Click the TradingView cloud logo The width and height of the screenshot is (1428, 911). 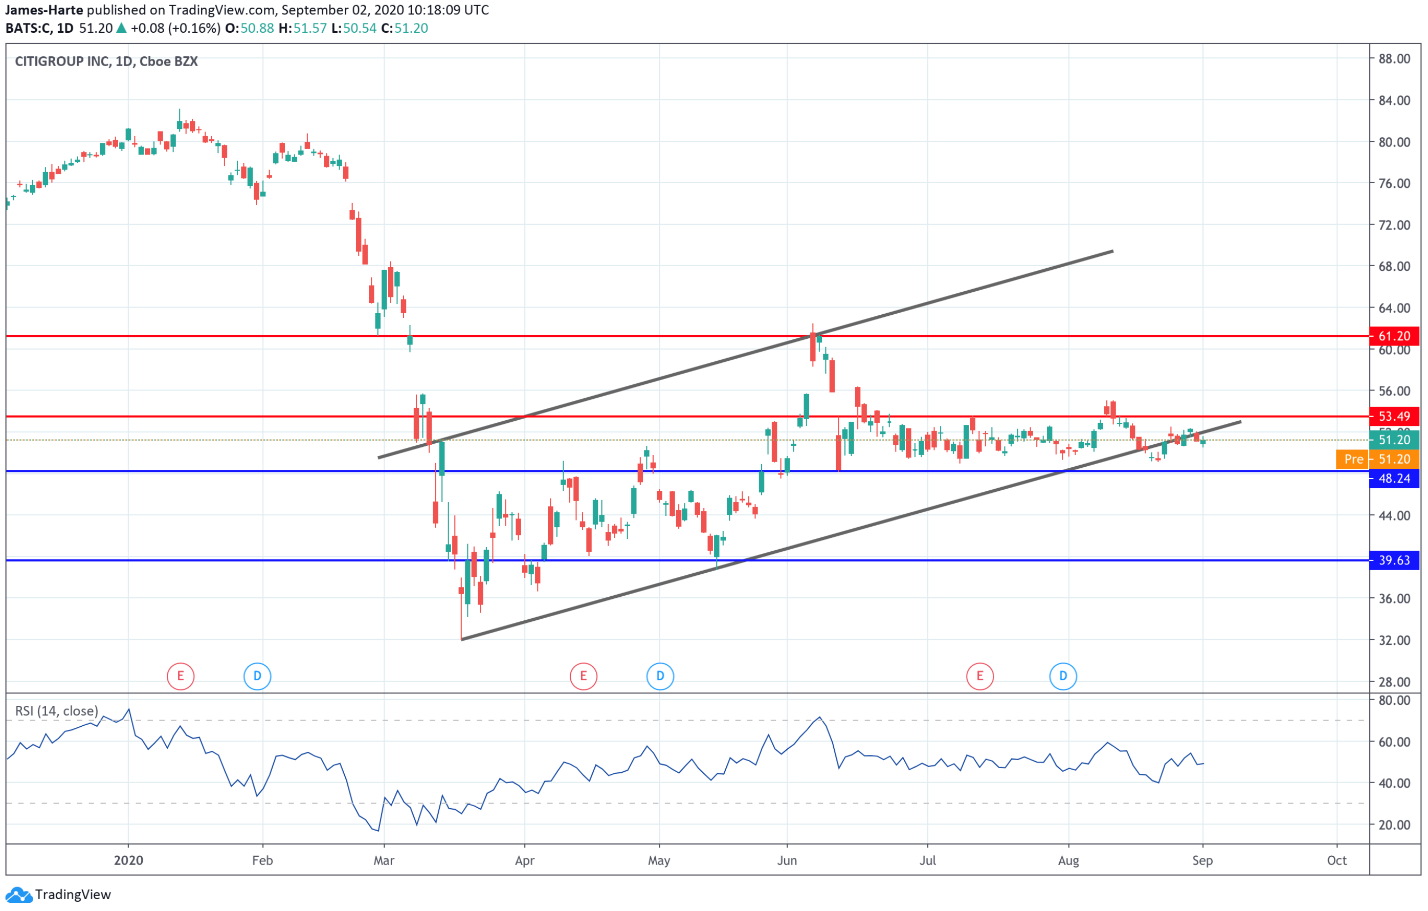coord(18,894)
